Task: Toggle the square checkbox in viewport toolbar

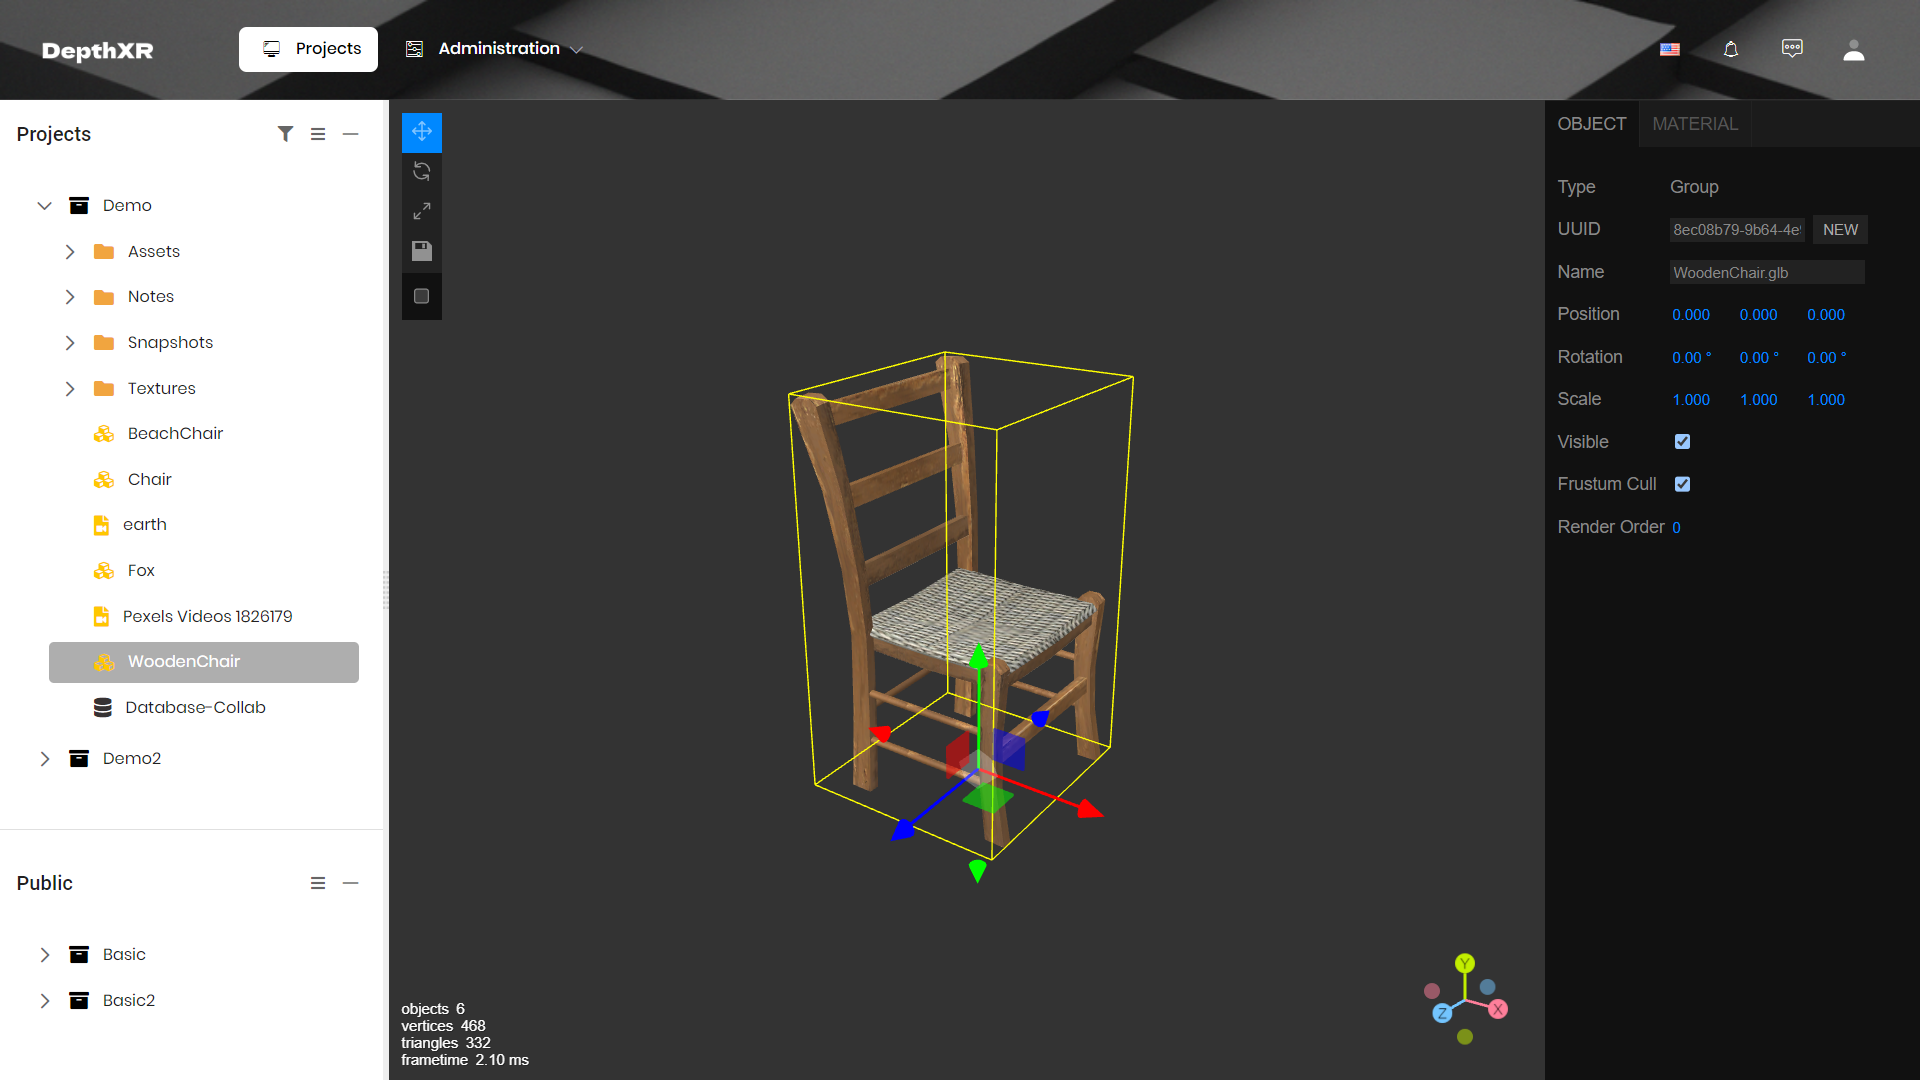Action: tap(422, 296)
